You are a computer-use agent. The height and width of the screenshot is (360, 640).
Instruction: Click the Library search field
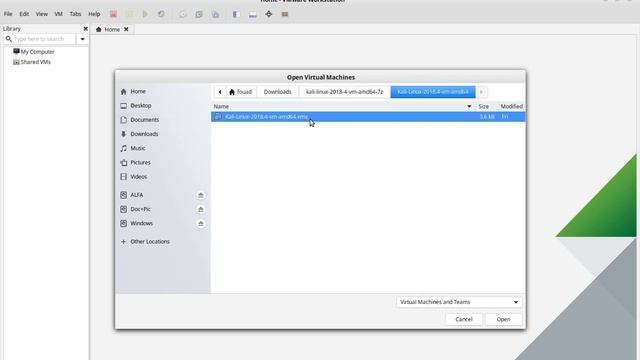pyautogui.click(x=40, y=39)
